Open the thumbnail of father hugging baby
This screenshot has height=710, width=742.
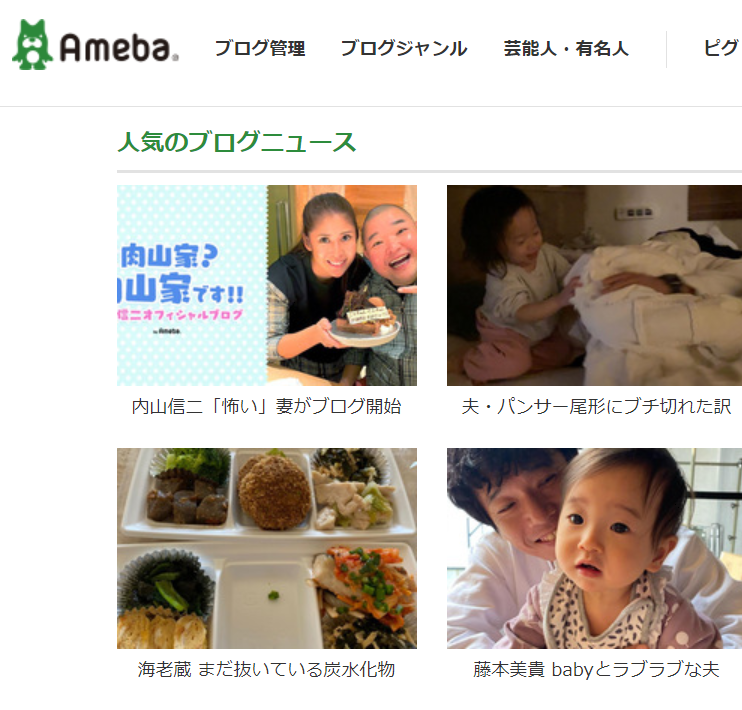click(594, 548)
